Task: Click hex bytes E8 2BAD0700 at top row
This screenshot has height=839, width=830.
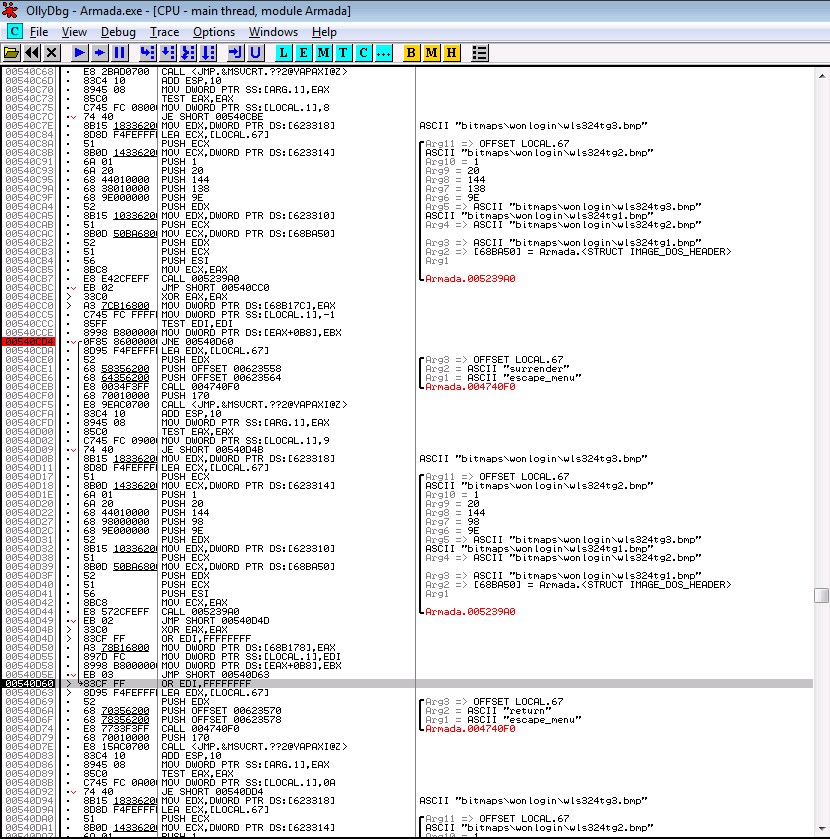Action: (x=116, y=72)
